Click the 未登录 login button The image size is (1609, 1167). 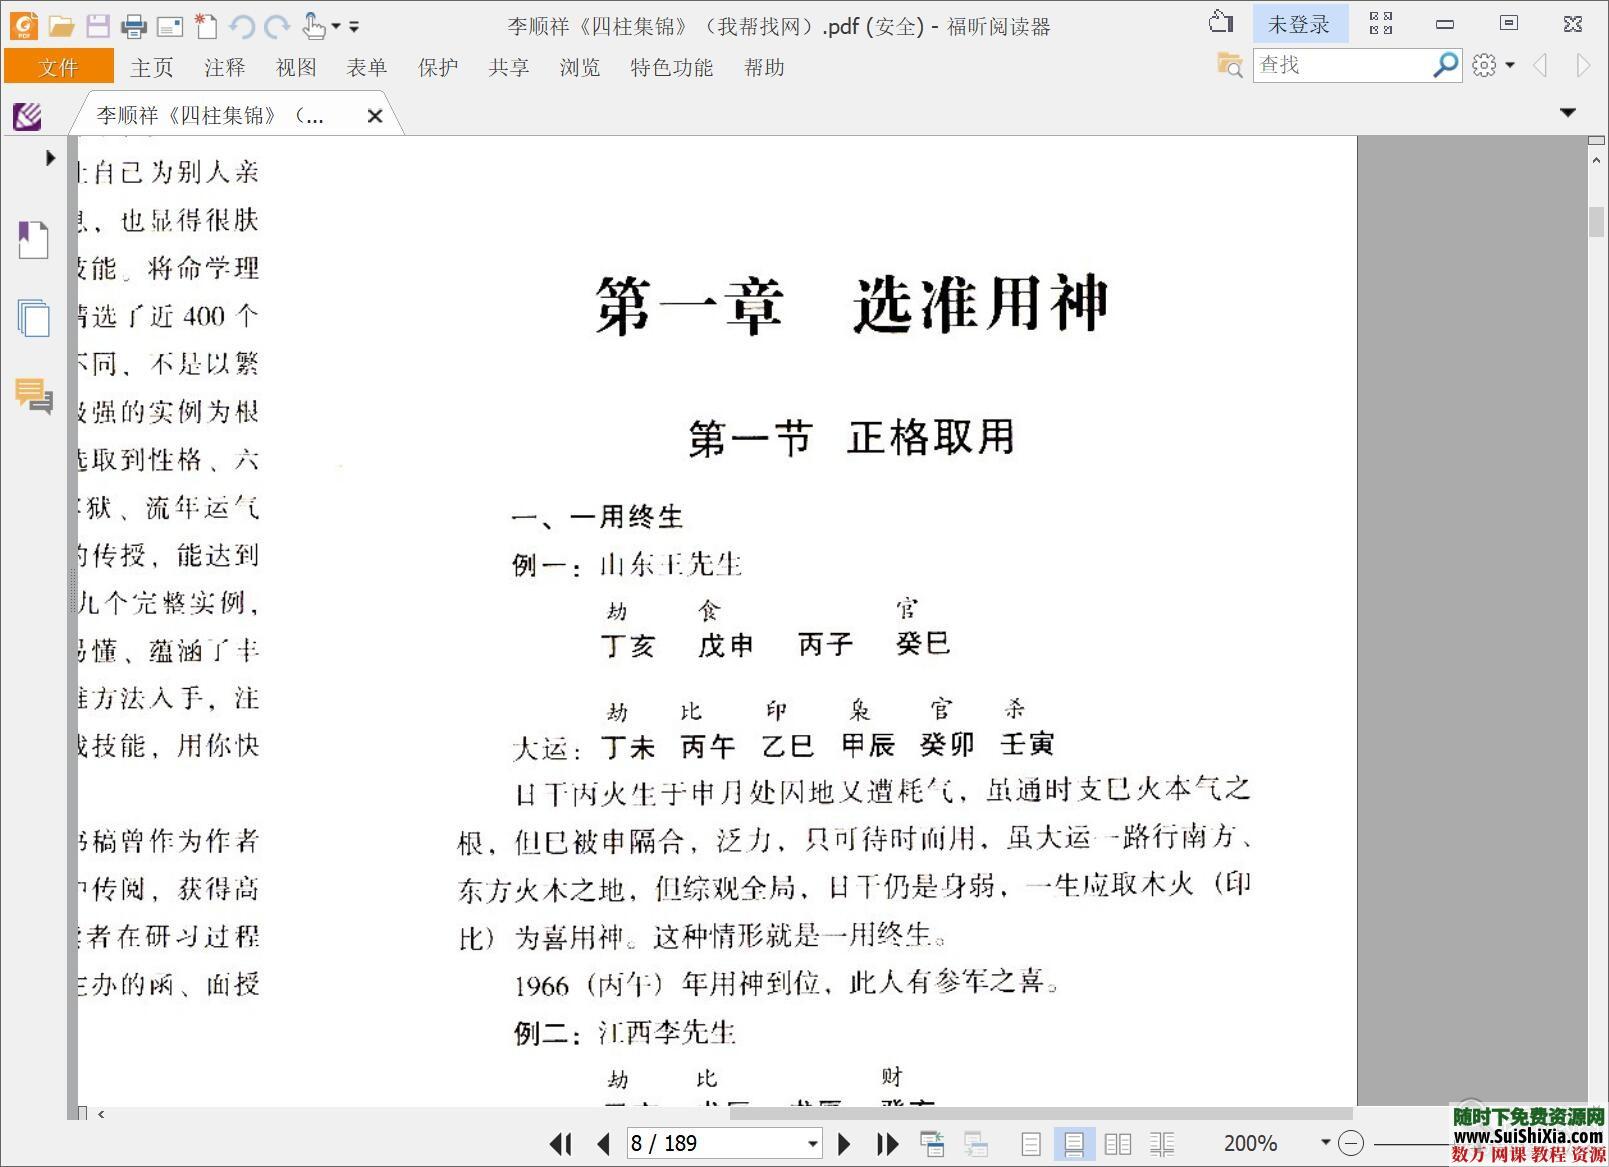click(x=1300, y=22)
